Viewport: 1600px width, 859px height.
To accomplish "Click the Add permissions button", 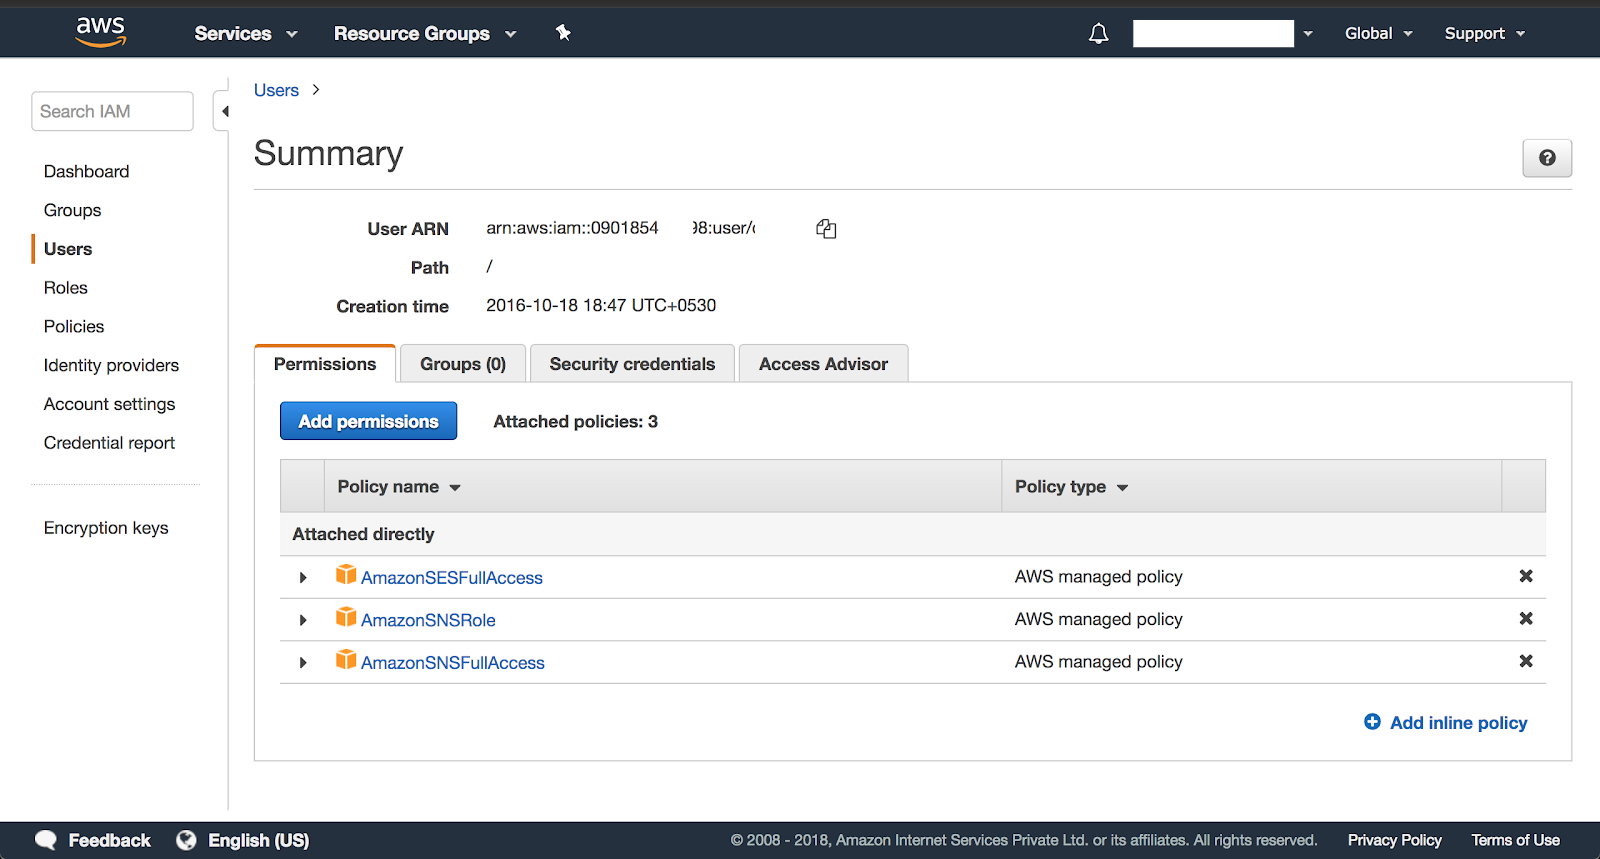I will click(368, 421).
